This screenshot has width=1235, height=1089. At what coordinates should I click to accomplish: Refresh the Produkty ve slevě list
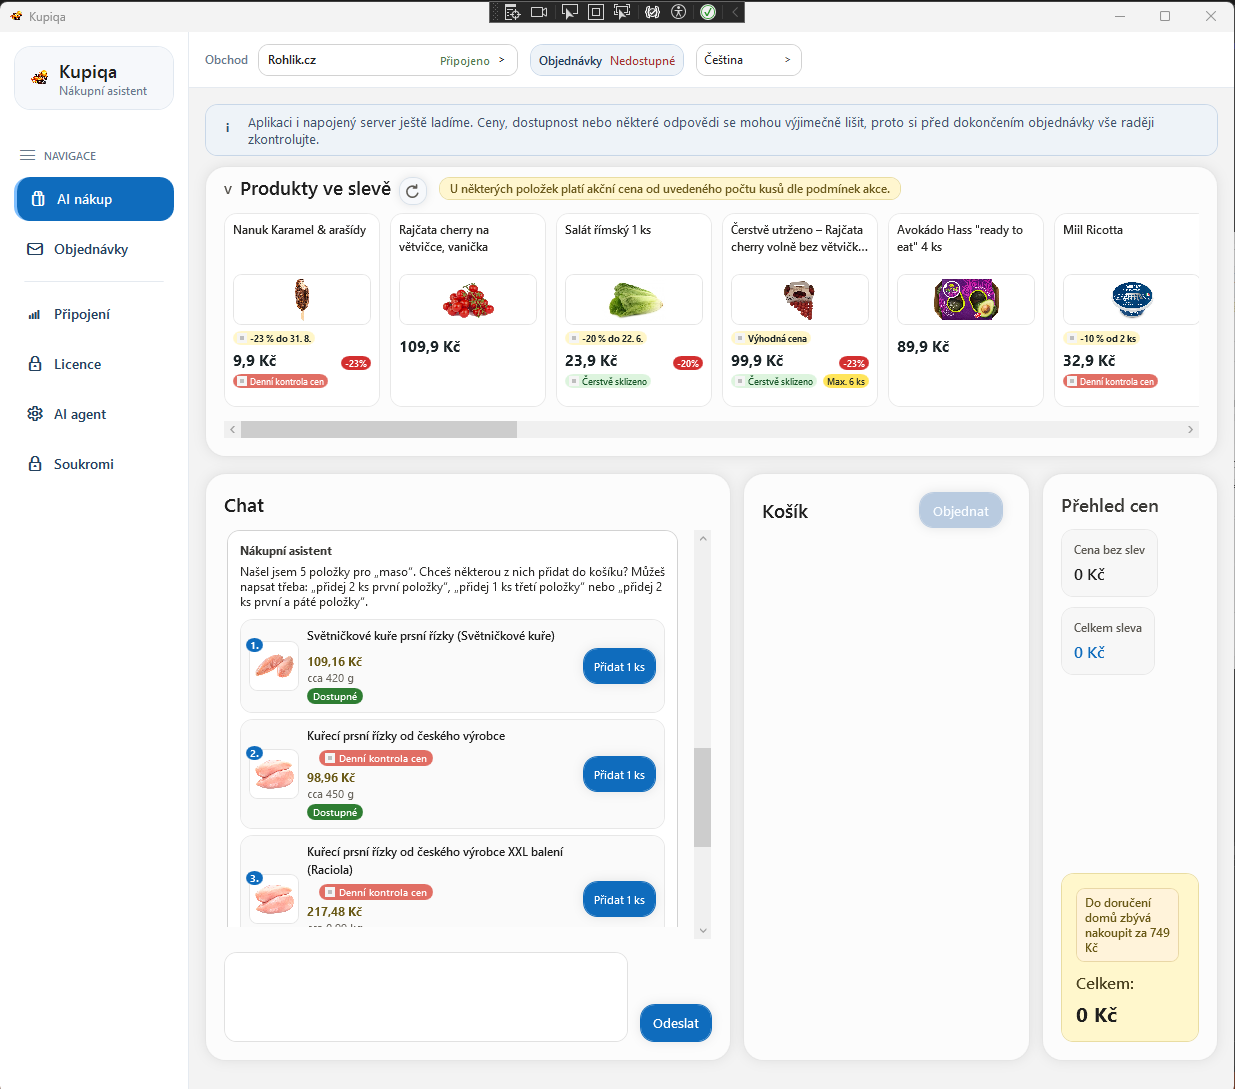pyautogui.click(x=413, y=190)
